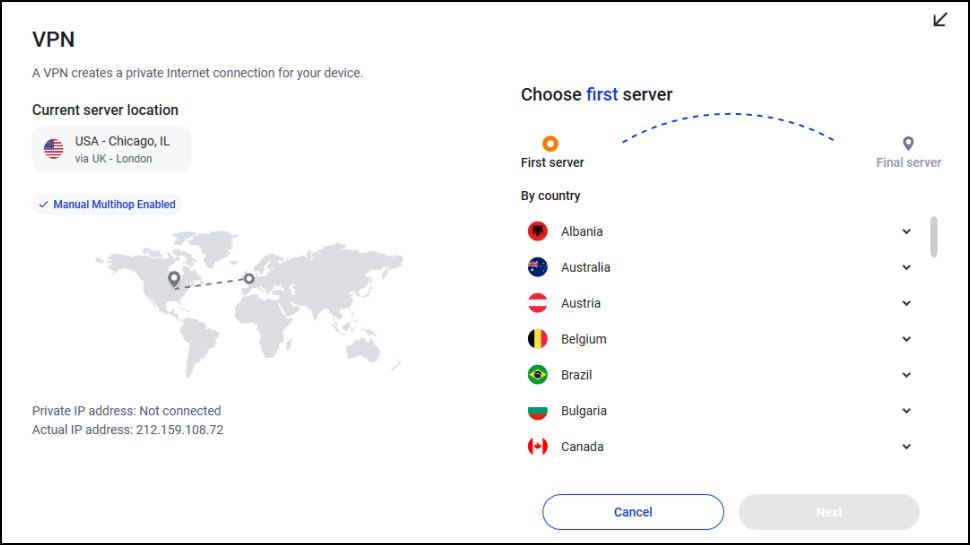970x545 pixels.
Task: Click the country list scrollbar thumb
Action: click(x=934, y=236)
